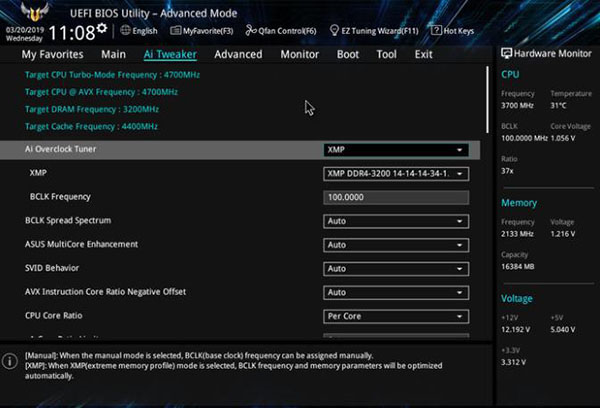Click the settings gear next to the clock

102,28
